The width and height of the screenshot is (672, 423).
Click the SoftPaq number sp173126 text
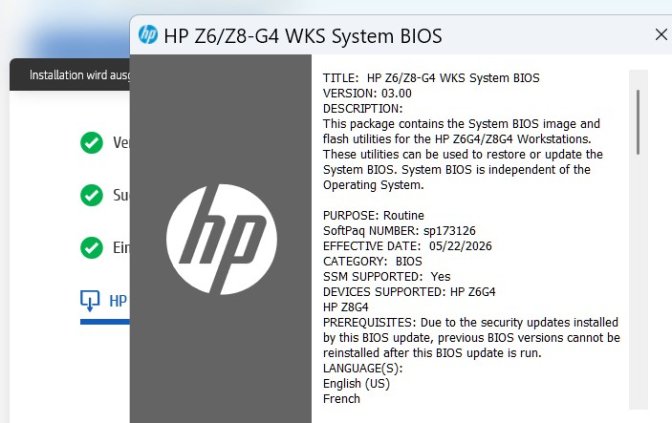449,231
